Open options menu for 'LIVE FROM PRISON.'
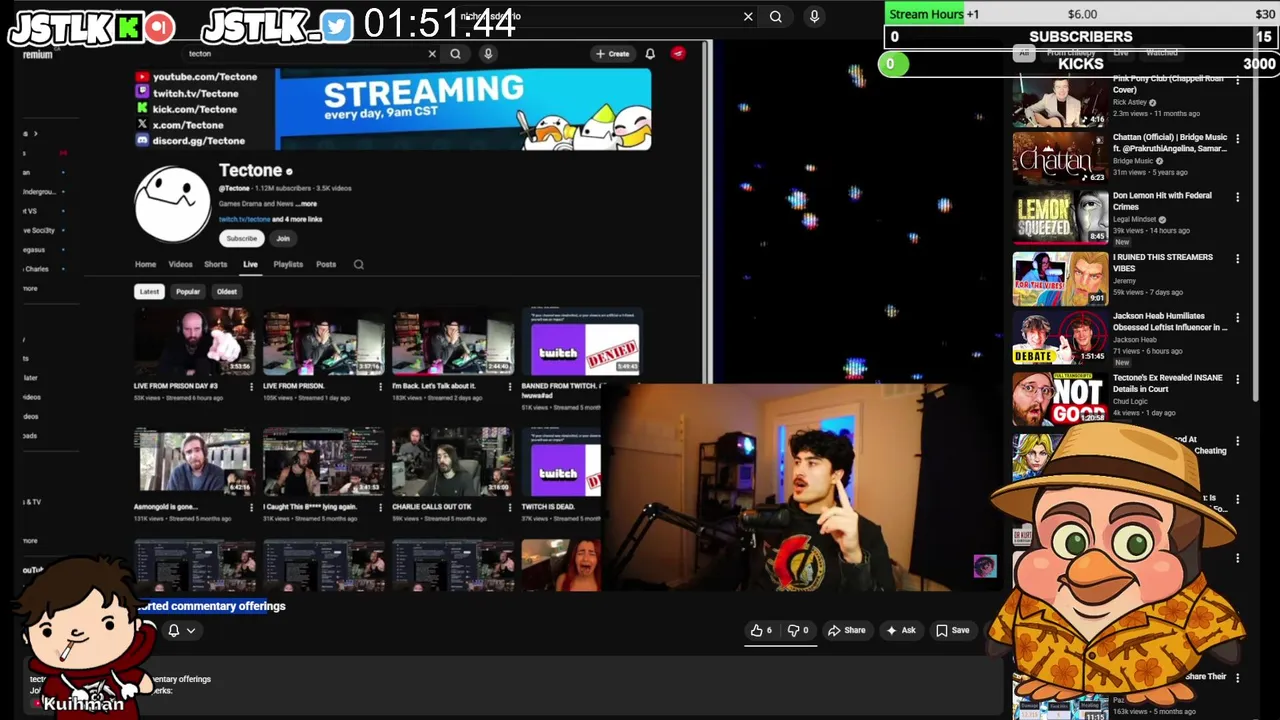Viewport: 1280px width, 720px height. coord(381,387)
